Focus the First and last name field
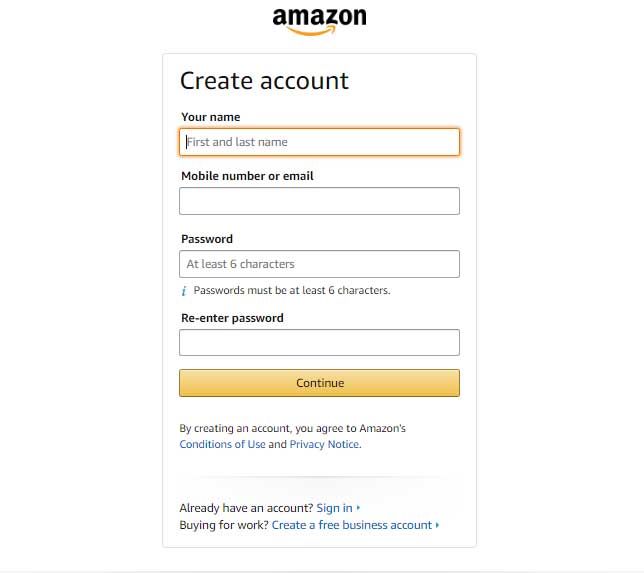This screenshot has height=573, width=644. pyautogui.click(x=319, y=142)
